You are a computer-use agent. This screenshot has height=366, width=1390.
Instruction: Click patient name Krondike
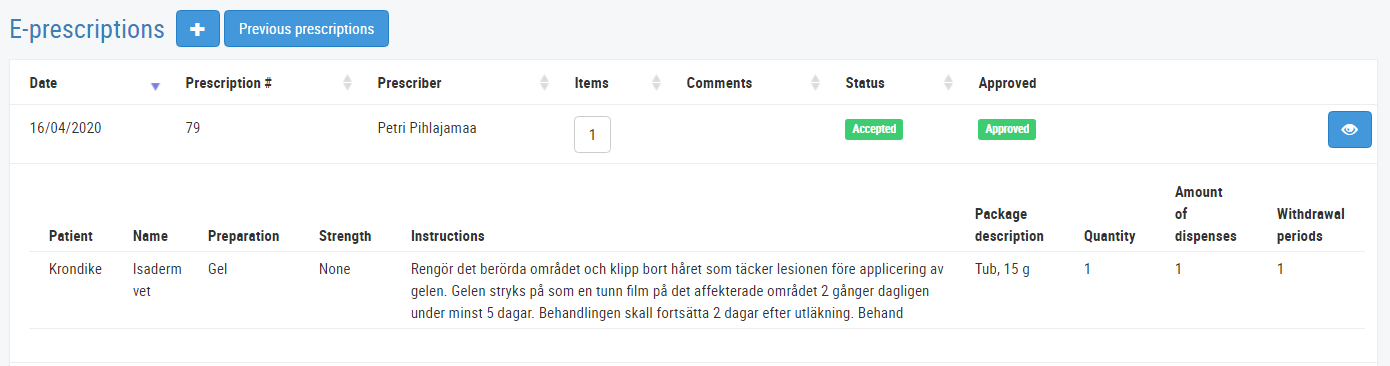click(x=75, y=269)
